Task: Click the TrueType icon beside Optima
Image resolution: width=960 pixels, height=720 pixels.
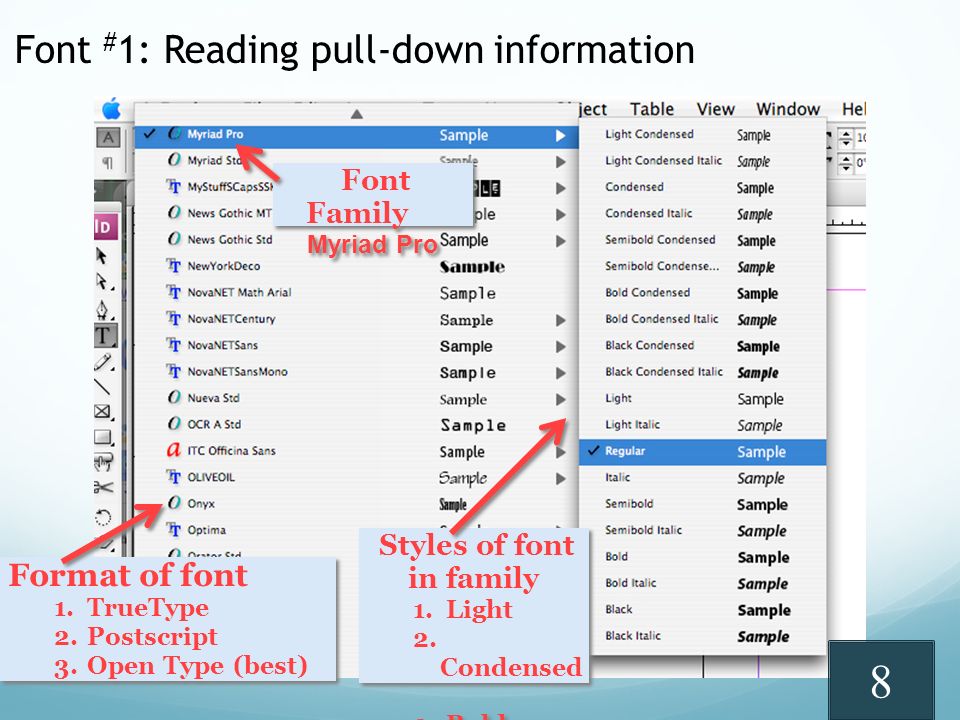Action: [174, 530]
